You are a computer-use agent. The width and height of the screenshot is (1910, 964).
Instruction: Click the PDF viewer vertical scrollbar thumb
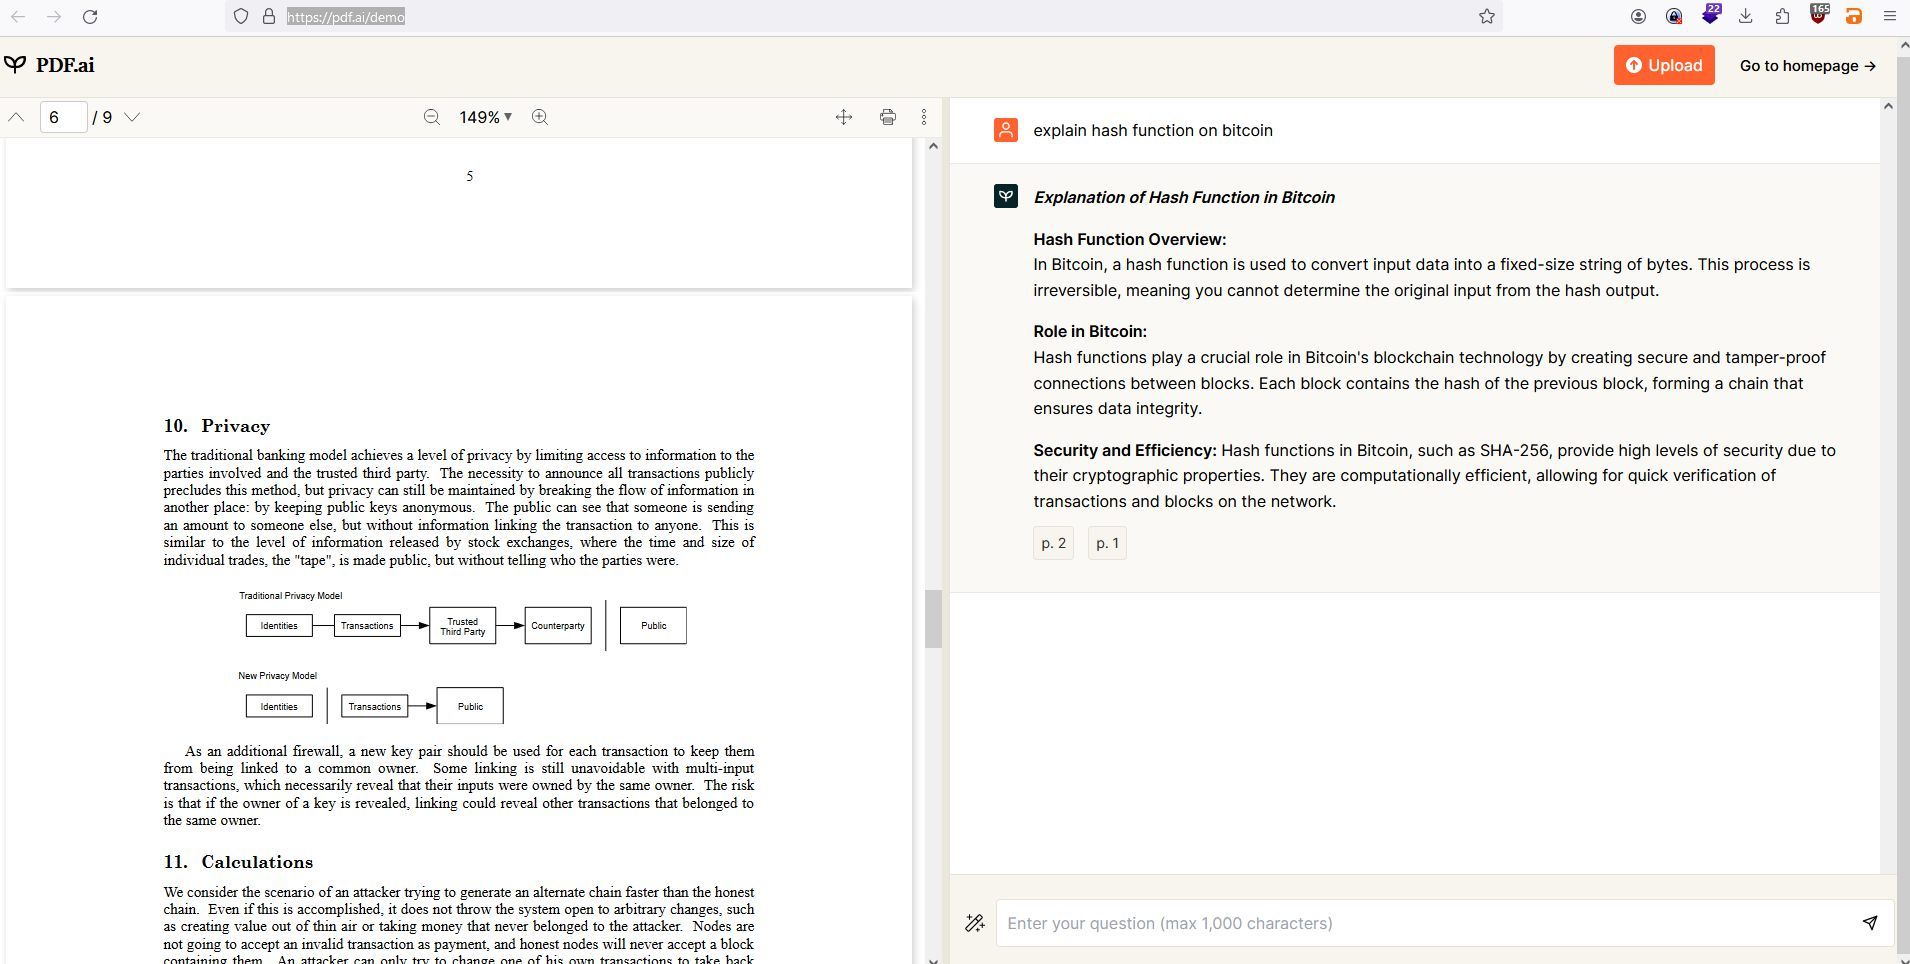coord(933,619)
